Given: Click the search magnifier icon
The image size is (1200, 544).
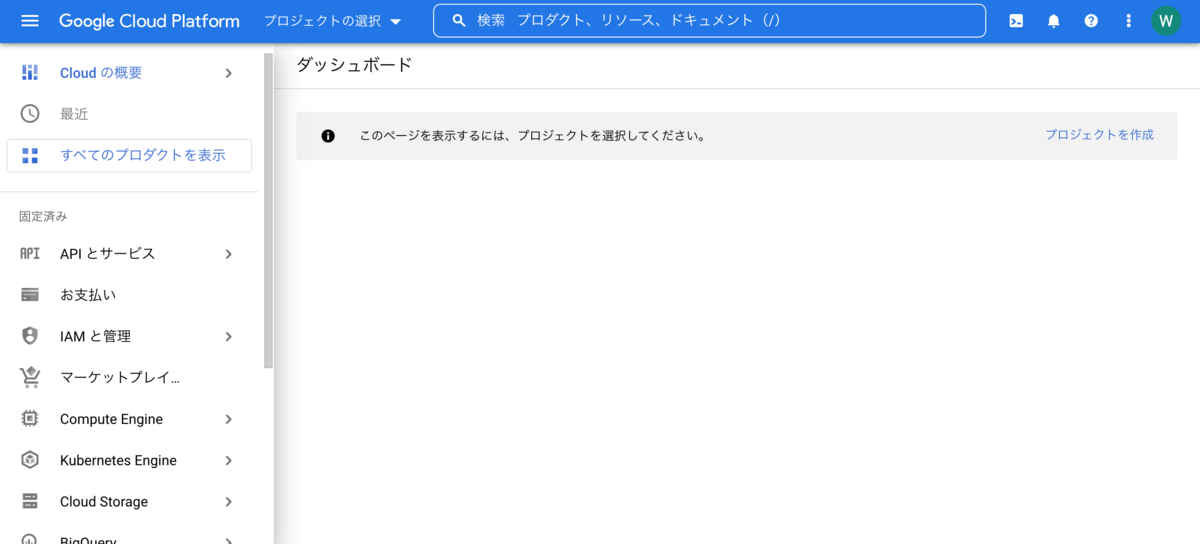Looking at the screenshot, I should (x=459, y=21).
